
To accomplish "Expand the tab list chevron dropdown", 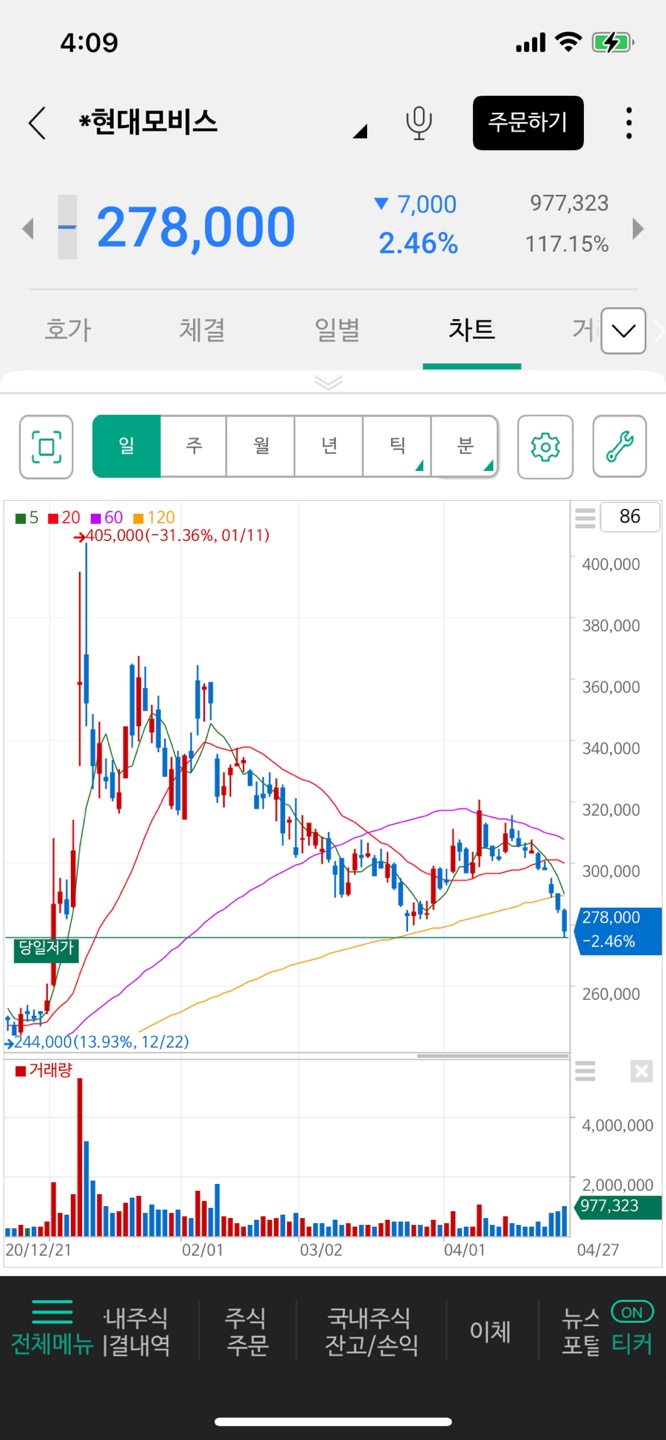I will tap(623, 331).
